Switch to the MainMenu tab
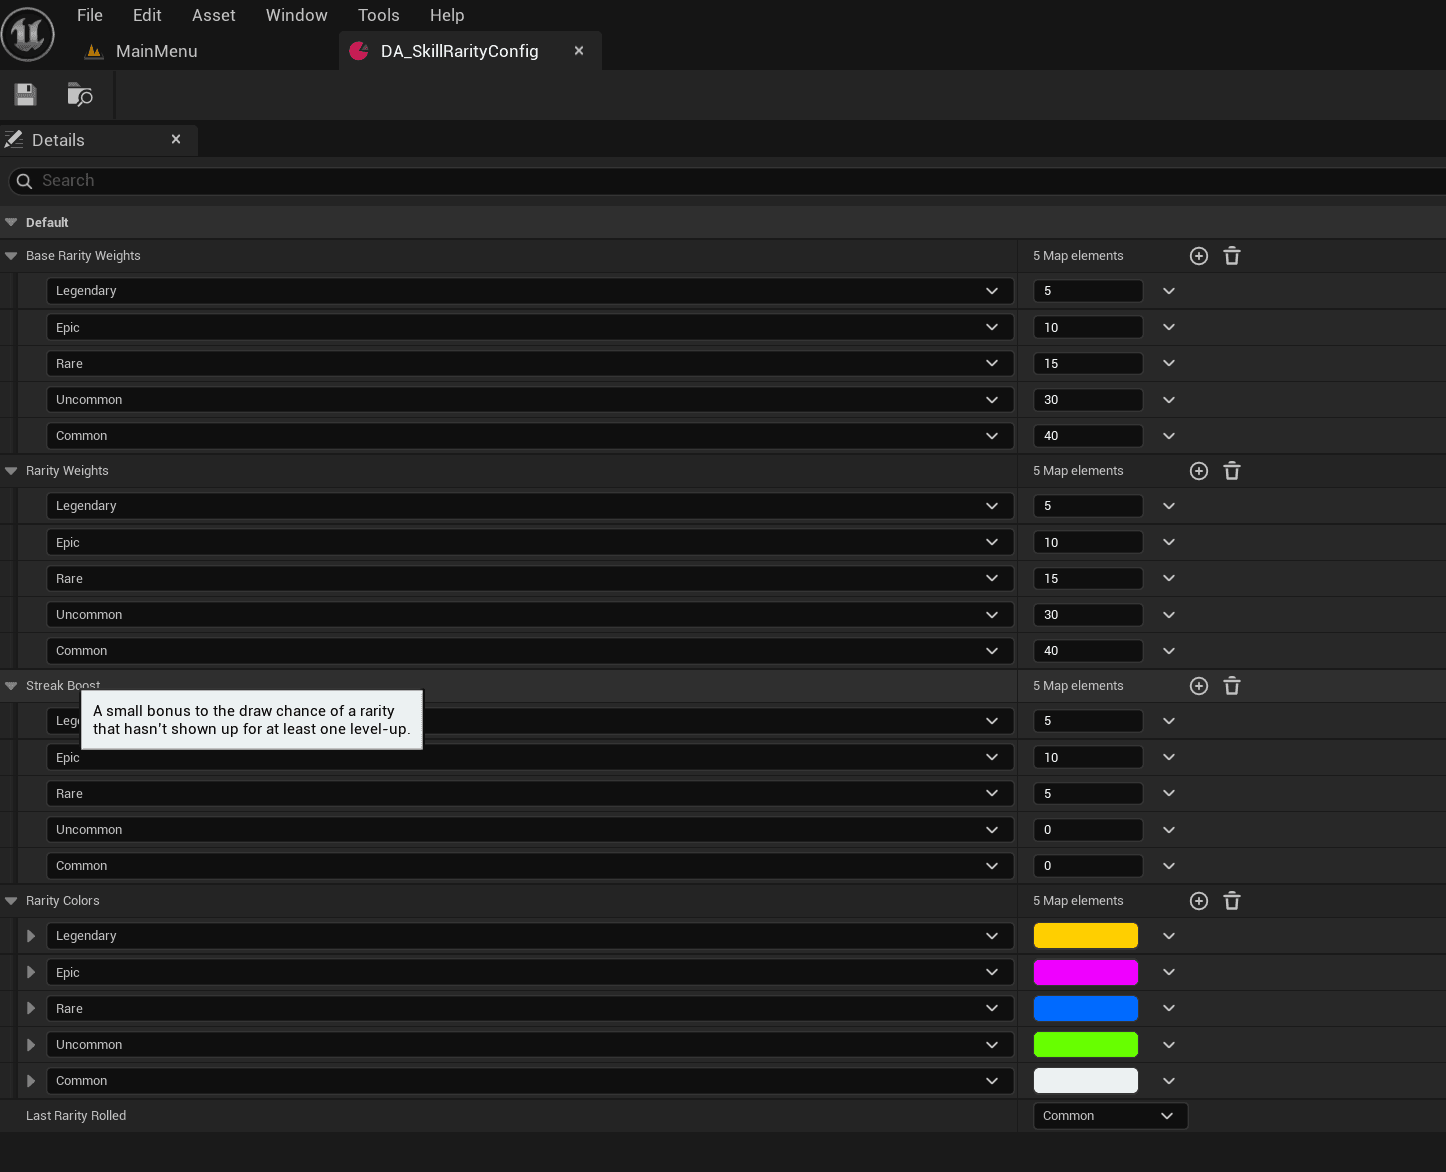 (x=156, y=51)
